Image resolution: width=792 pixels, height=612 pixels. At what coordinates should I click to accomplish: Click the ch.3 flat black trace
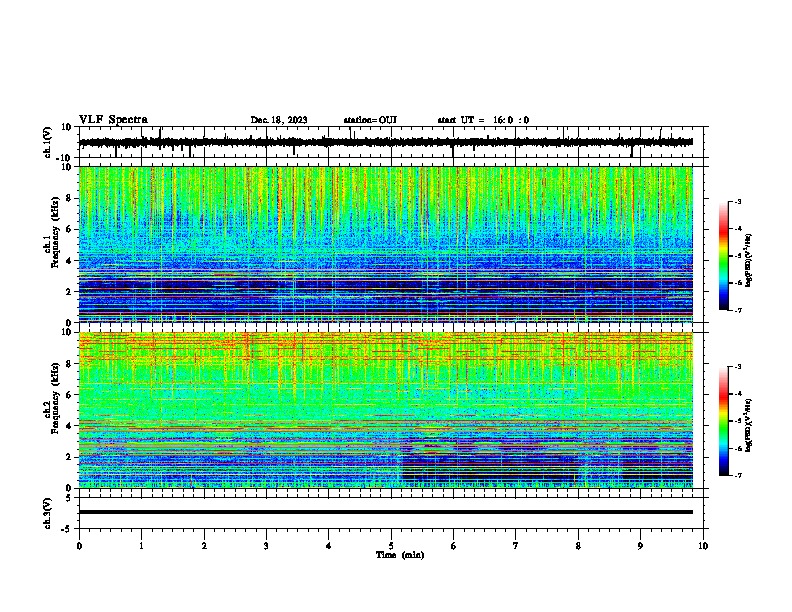386,512
